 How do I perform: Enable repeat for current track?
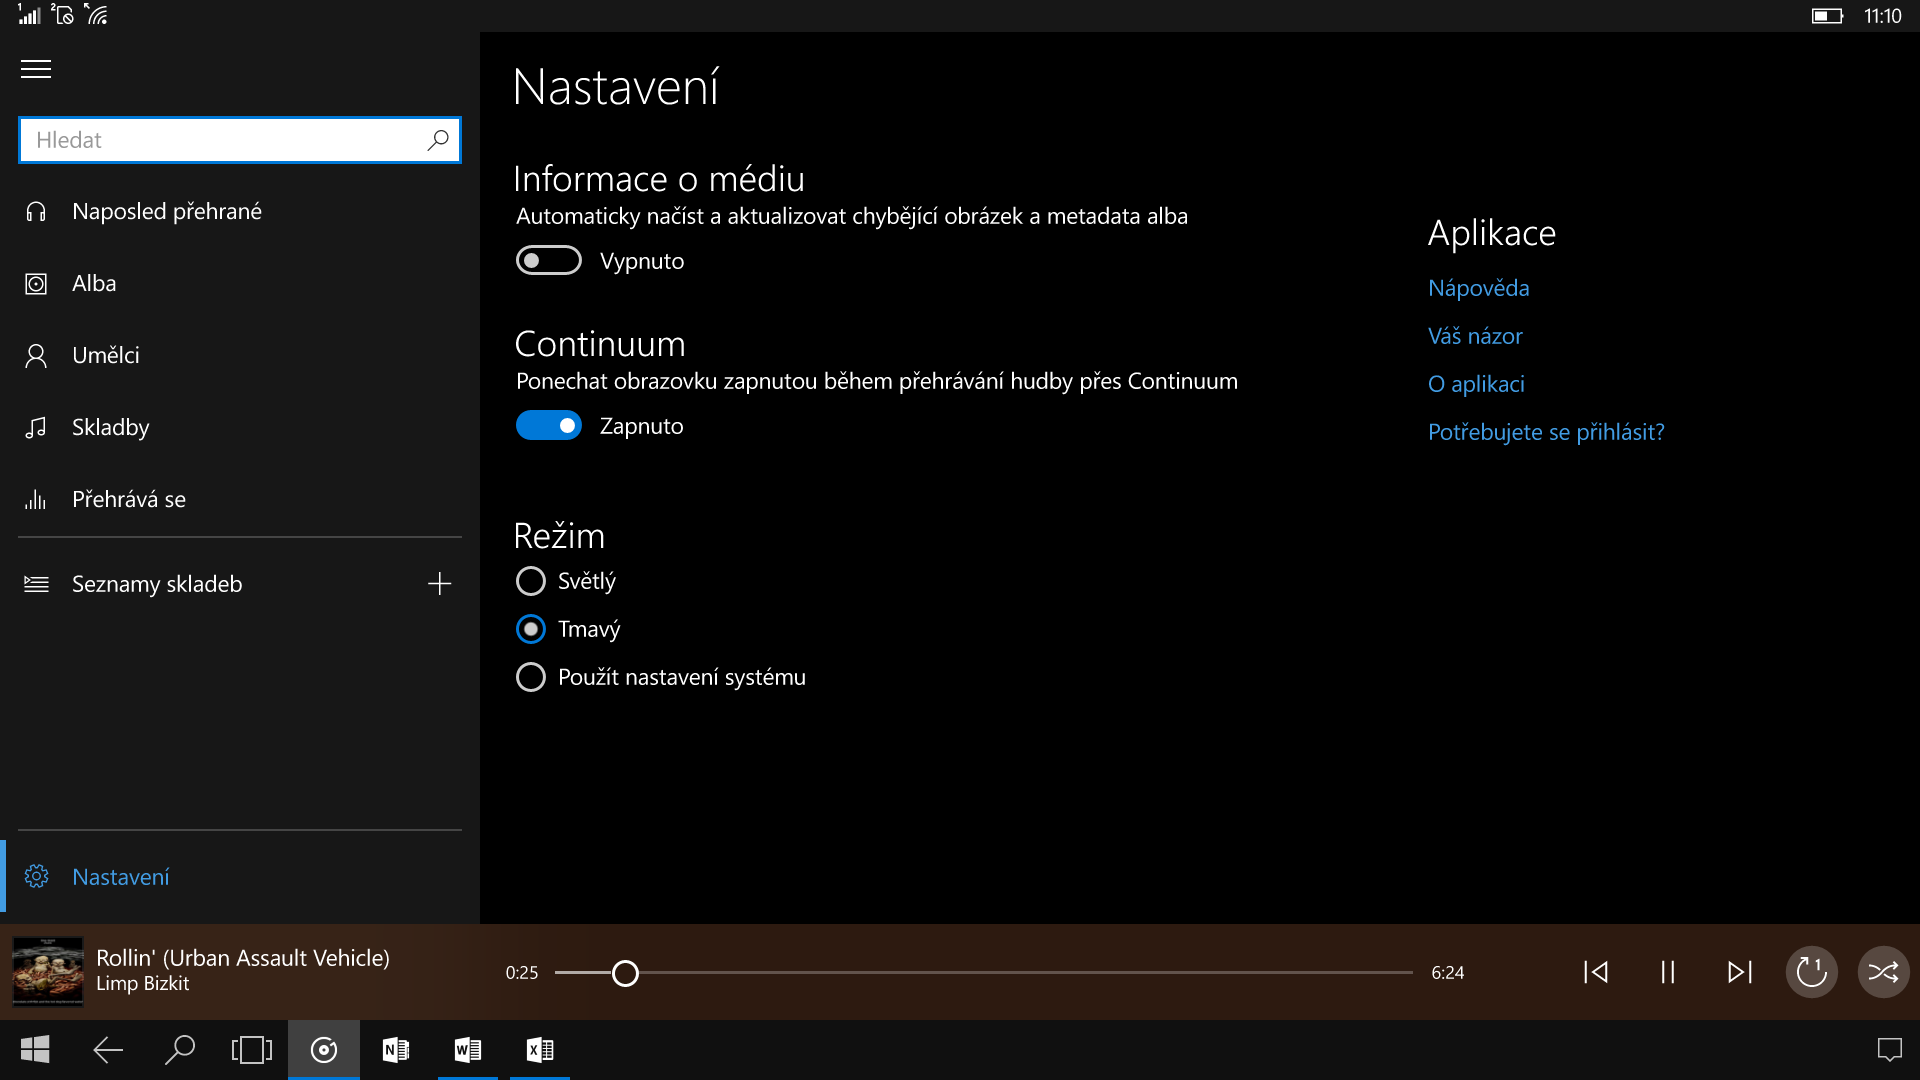tap(1811, 971)
